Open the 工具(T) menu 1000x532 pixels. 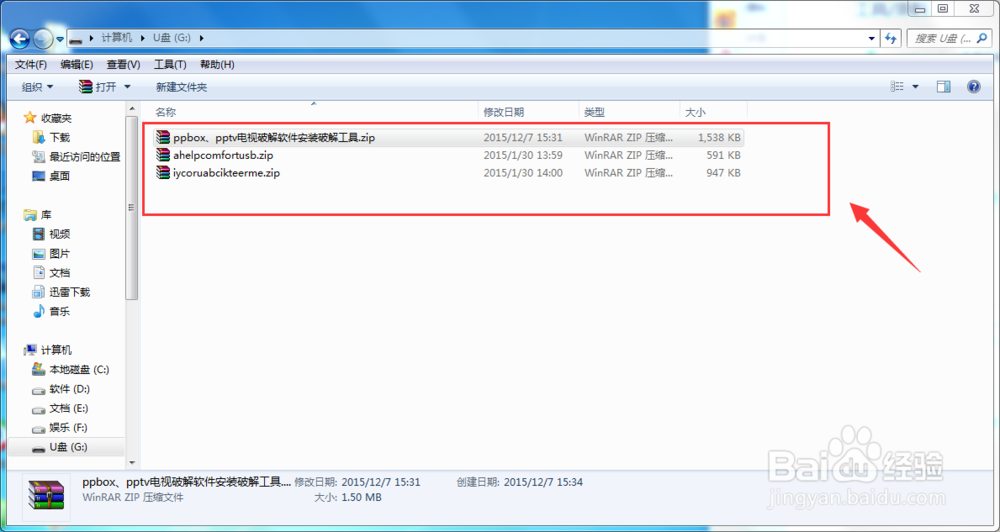(x=170, y=64)
